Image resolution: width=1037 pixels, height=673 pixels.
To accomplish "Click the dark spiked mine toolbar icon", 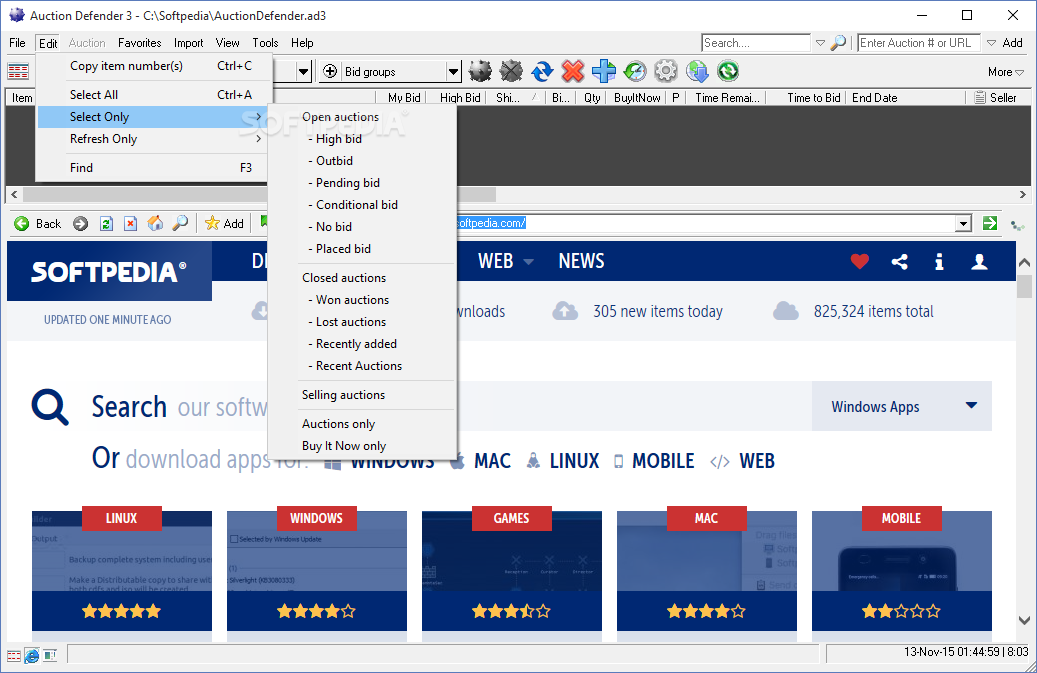I will [x=480, y=71].
